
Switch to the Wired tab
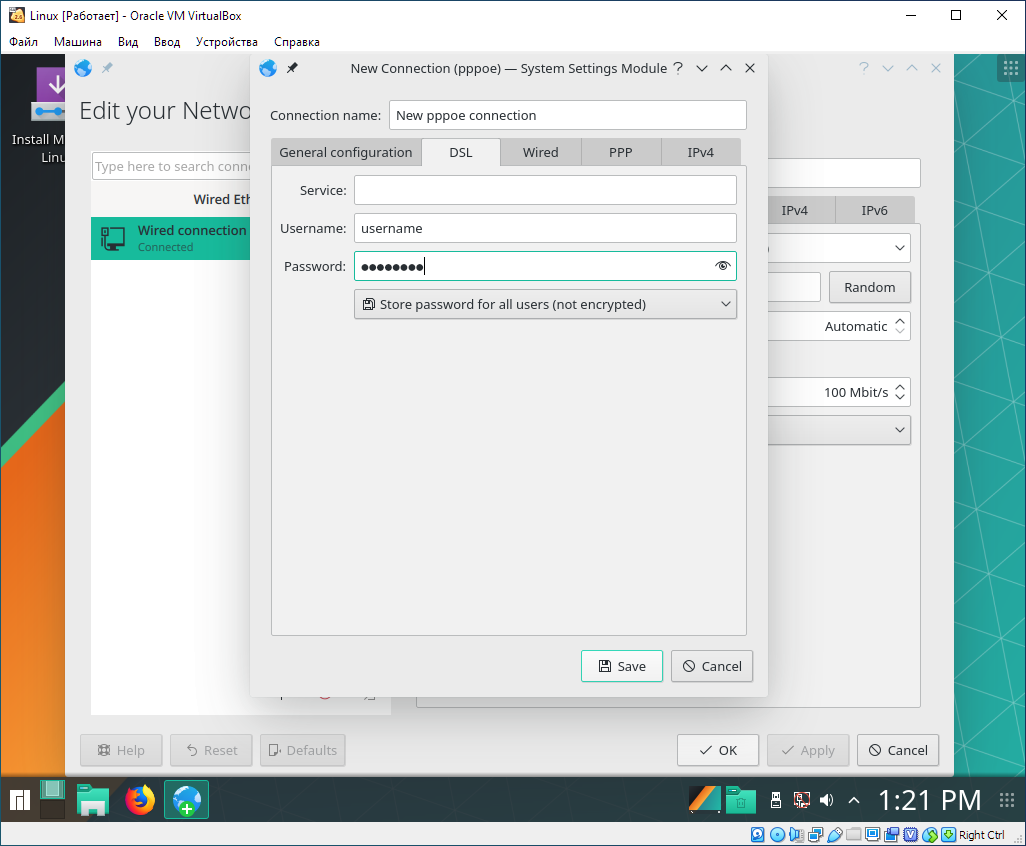tap(540, 152)
